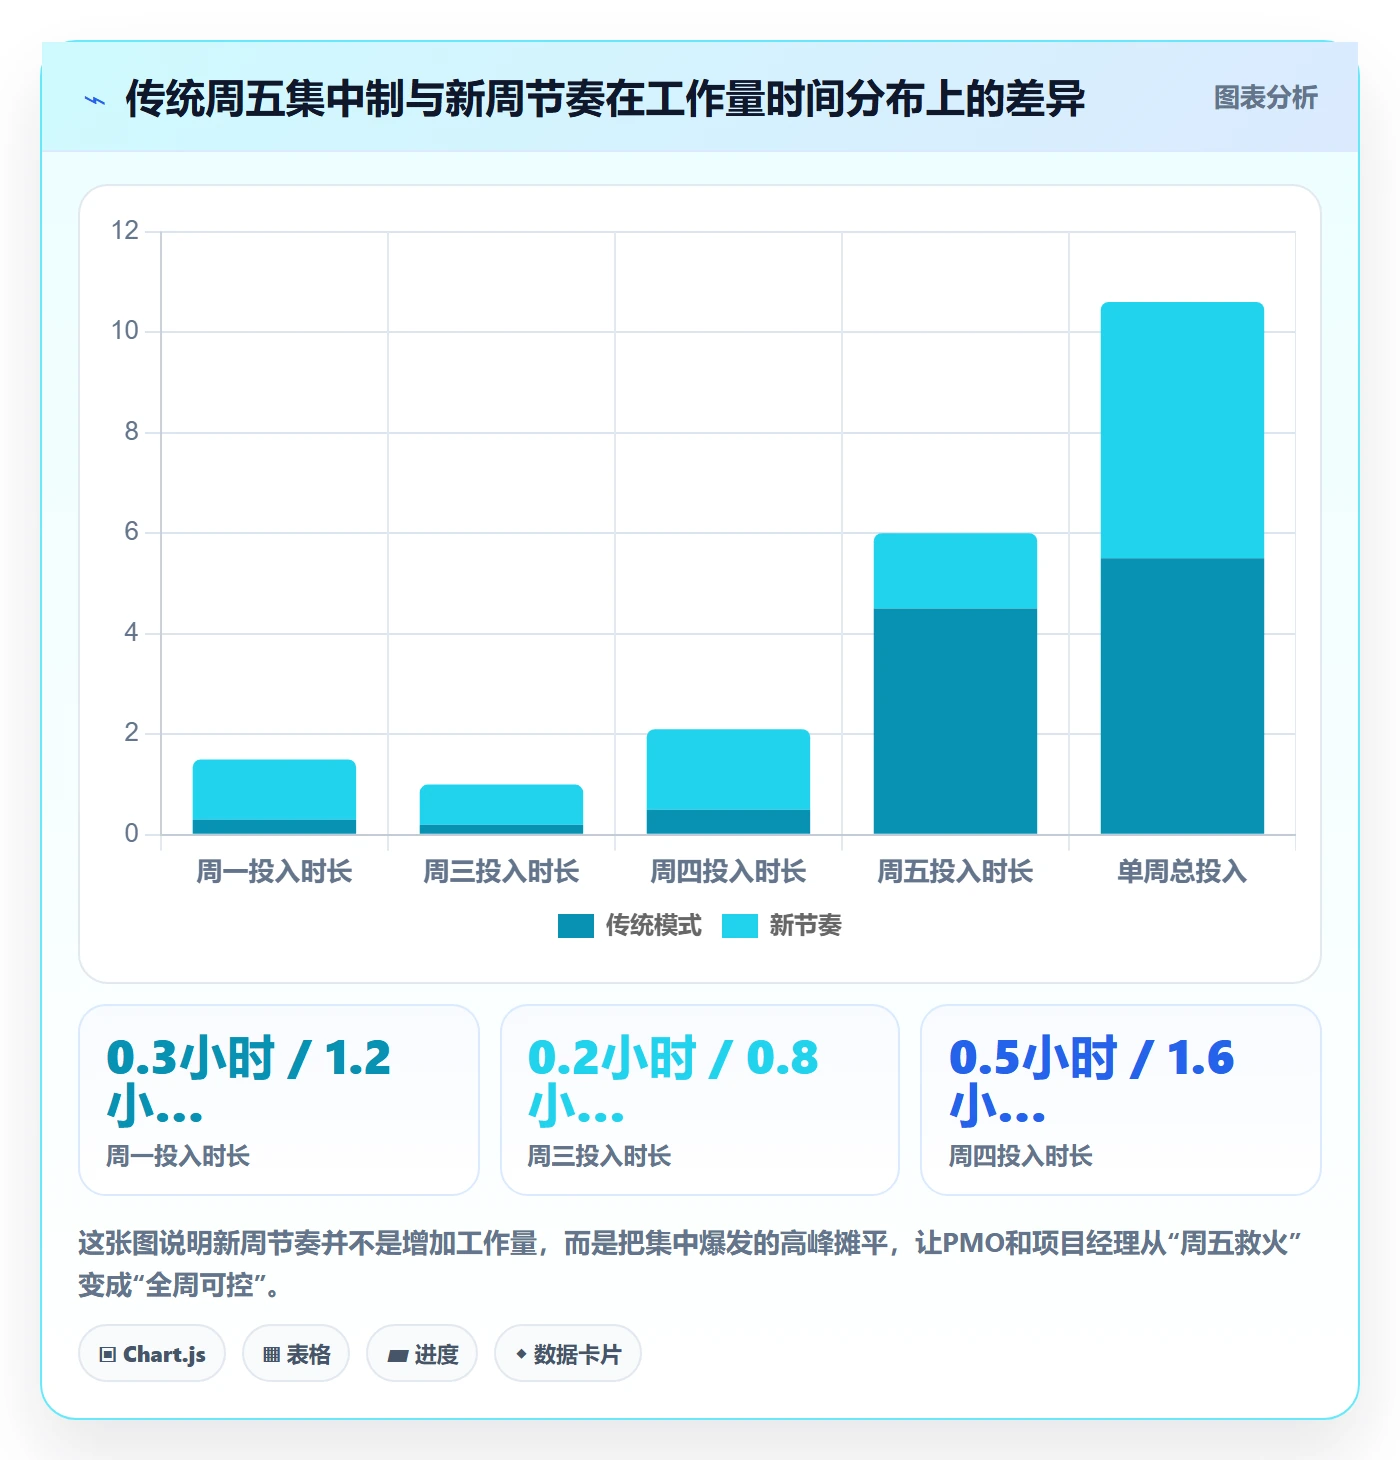Click the 新节奏 bar segment for 周四投入时长
The image size is (1400, 1460).
tap(728, 770)
